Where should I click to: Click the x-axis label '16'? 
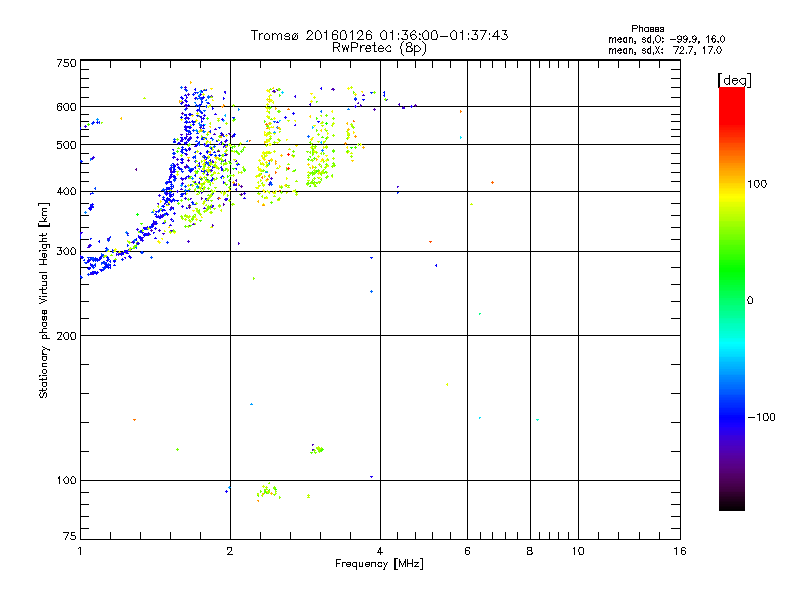tap(680, 551)
